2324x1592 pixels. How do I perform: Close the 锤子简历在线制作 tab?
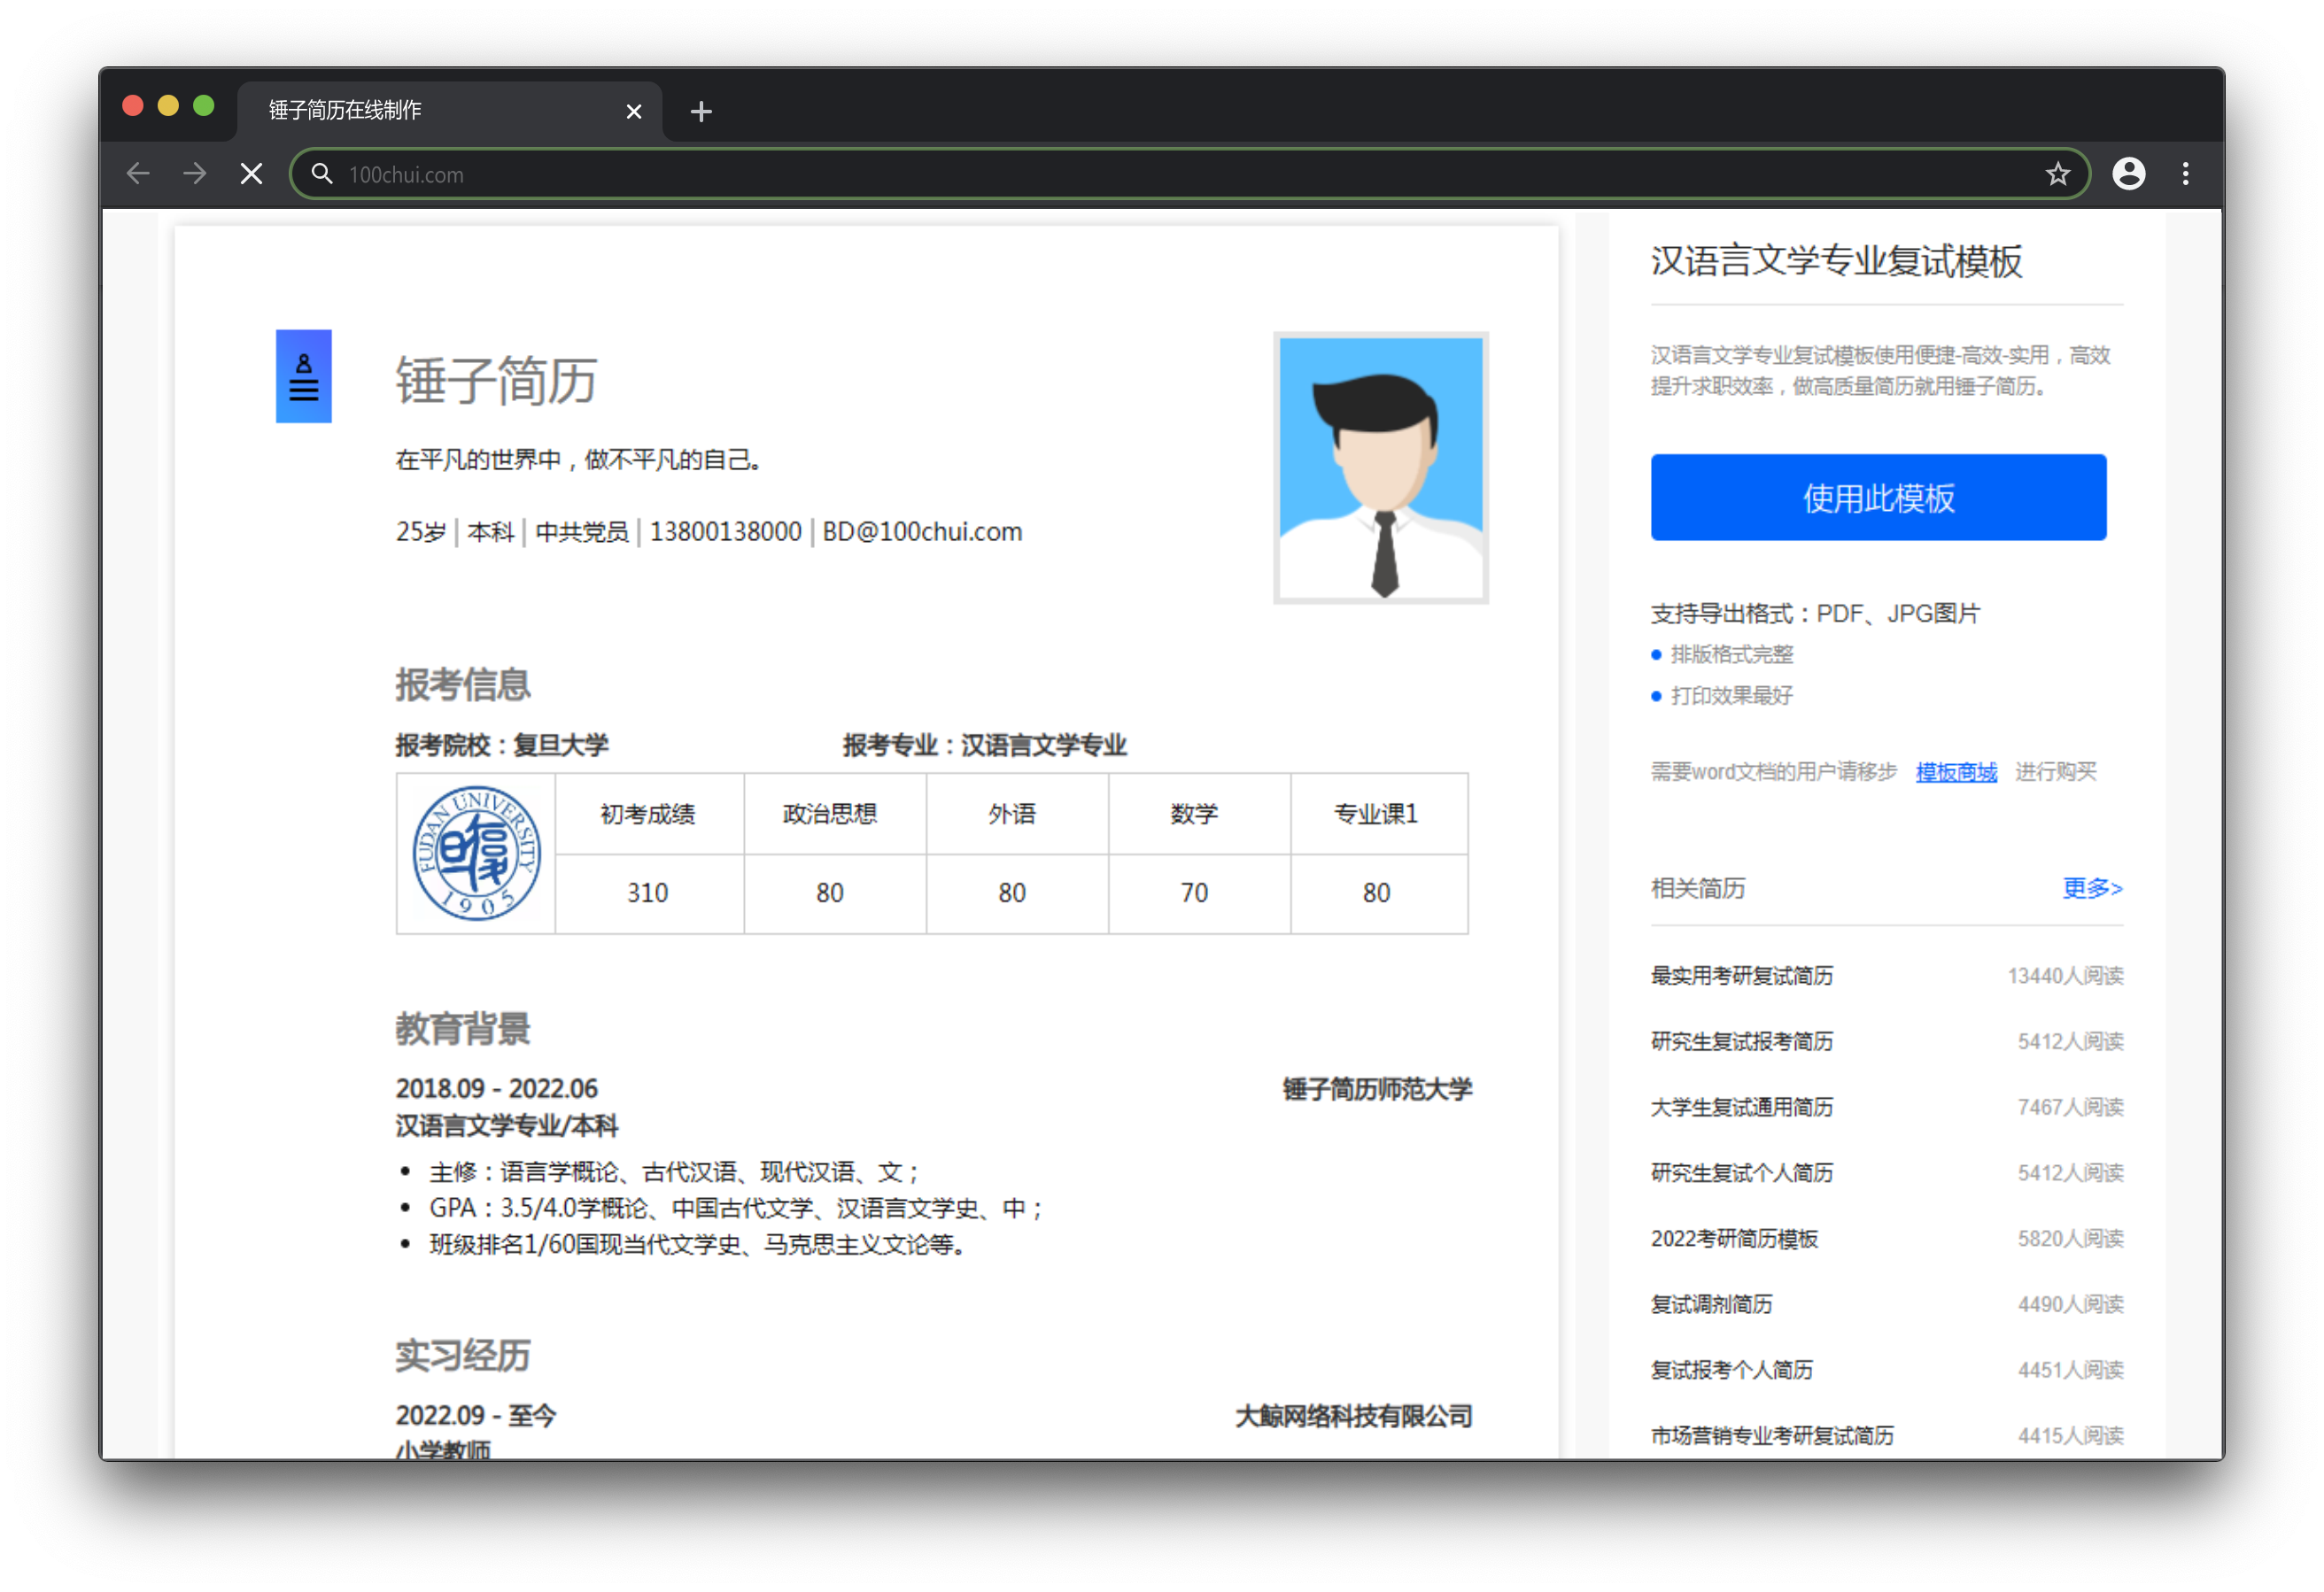pos(633,111)
